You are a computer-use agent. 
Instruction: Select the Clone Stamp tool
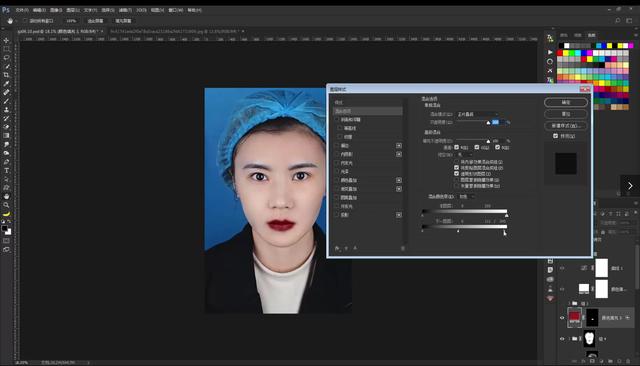(x=6, y=110)
